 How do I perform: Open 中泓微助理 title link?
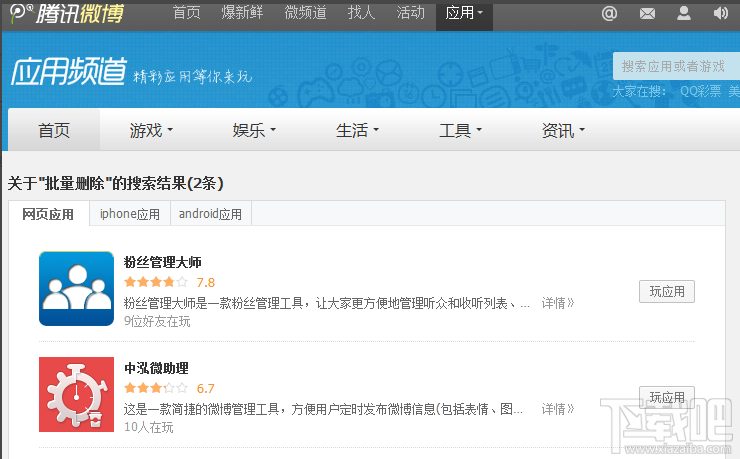coord(156,368)
